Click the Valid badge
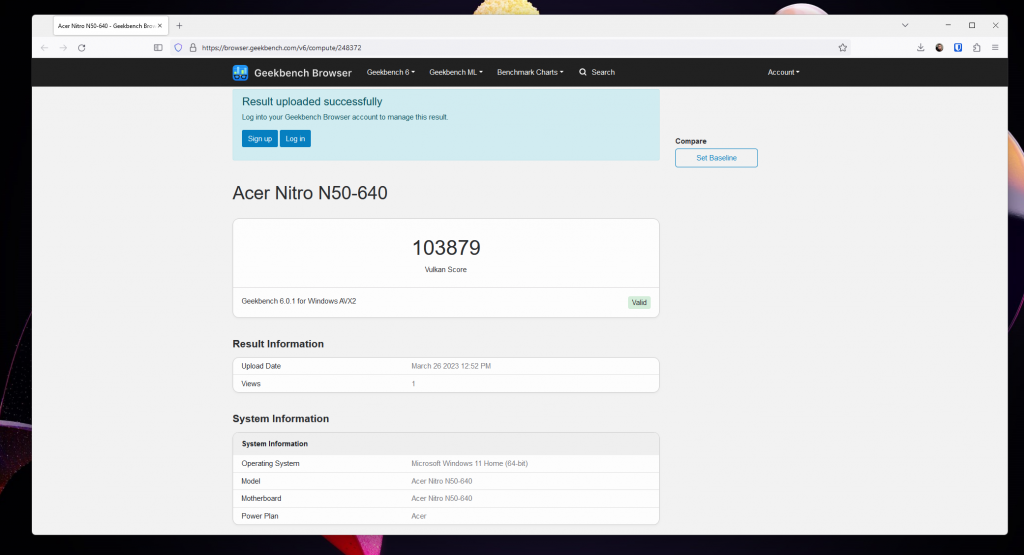Screen dimensions: 1024x555 tap(639, 302)
